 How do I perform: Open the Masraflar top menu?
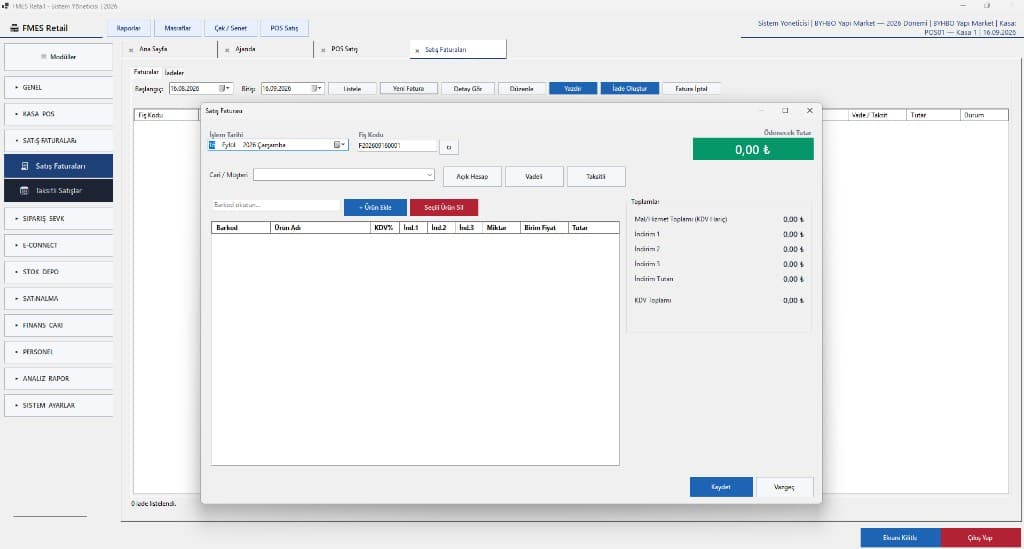pos(178,28)
